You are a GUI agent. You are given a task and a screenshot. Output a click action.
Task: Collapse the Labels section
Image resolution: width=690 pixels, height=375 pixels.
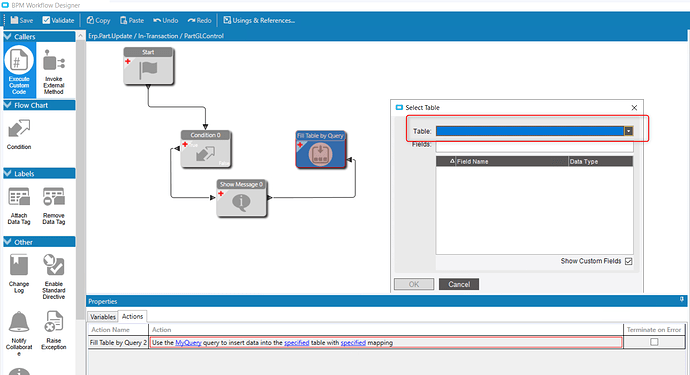[8, 173]
